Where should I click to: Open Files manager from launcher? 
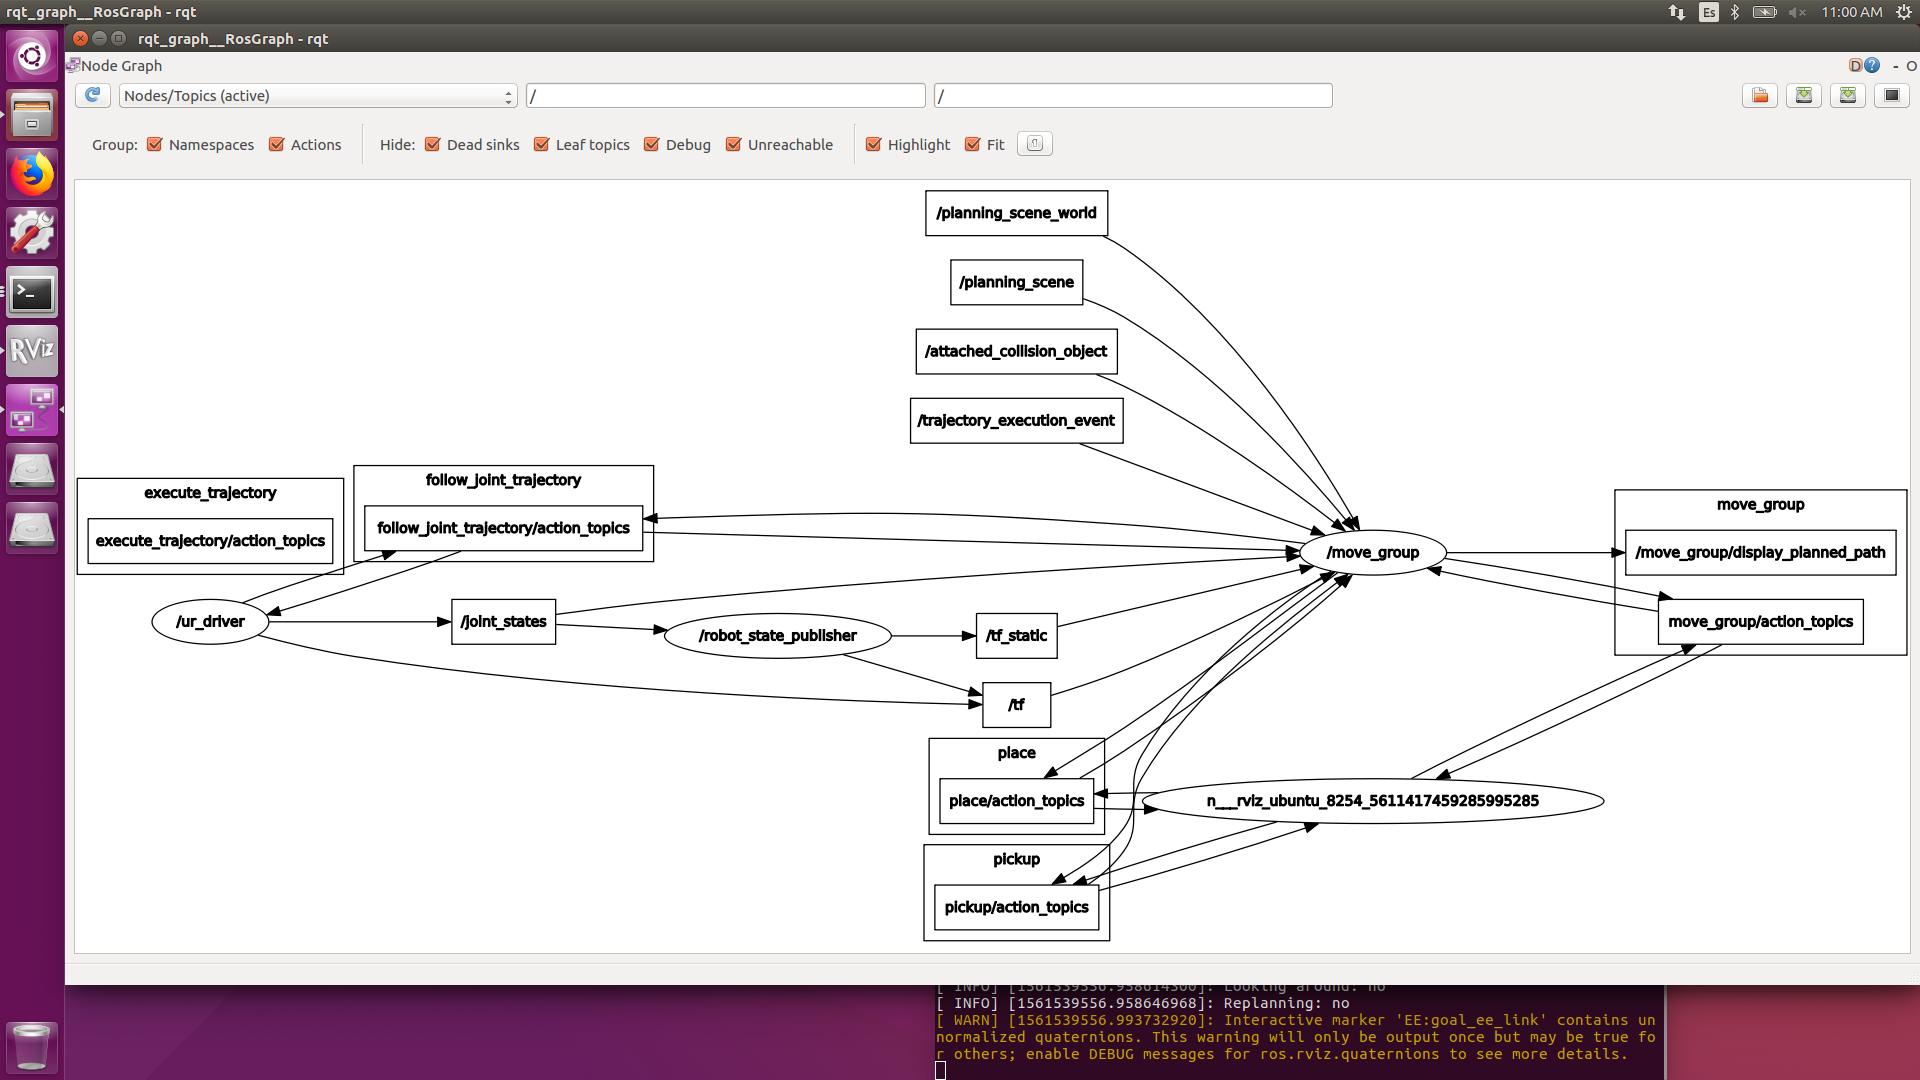tap(32, 115)
